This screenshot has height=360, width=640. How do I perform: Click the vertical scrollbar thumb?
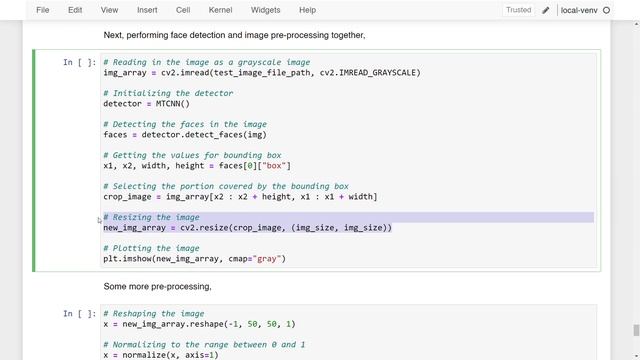636,330
